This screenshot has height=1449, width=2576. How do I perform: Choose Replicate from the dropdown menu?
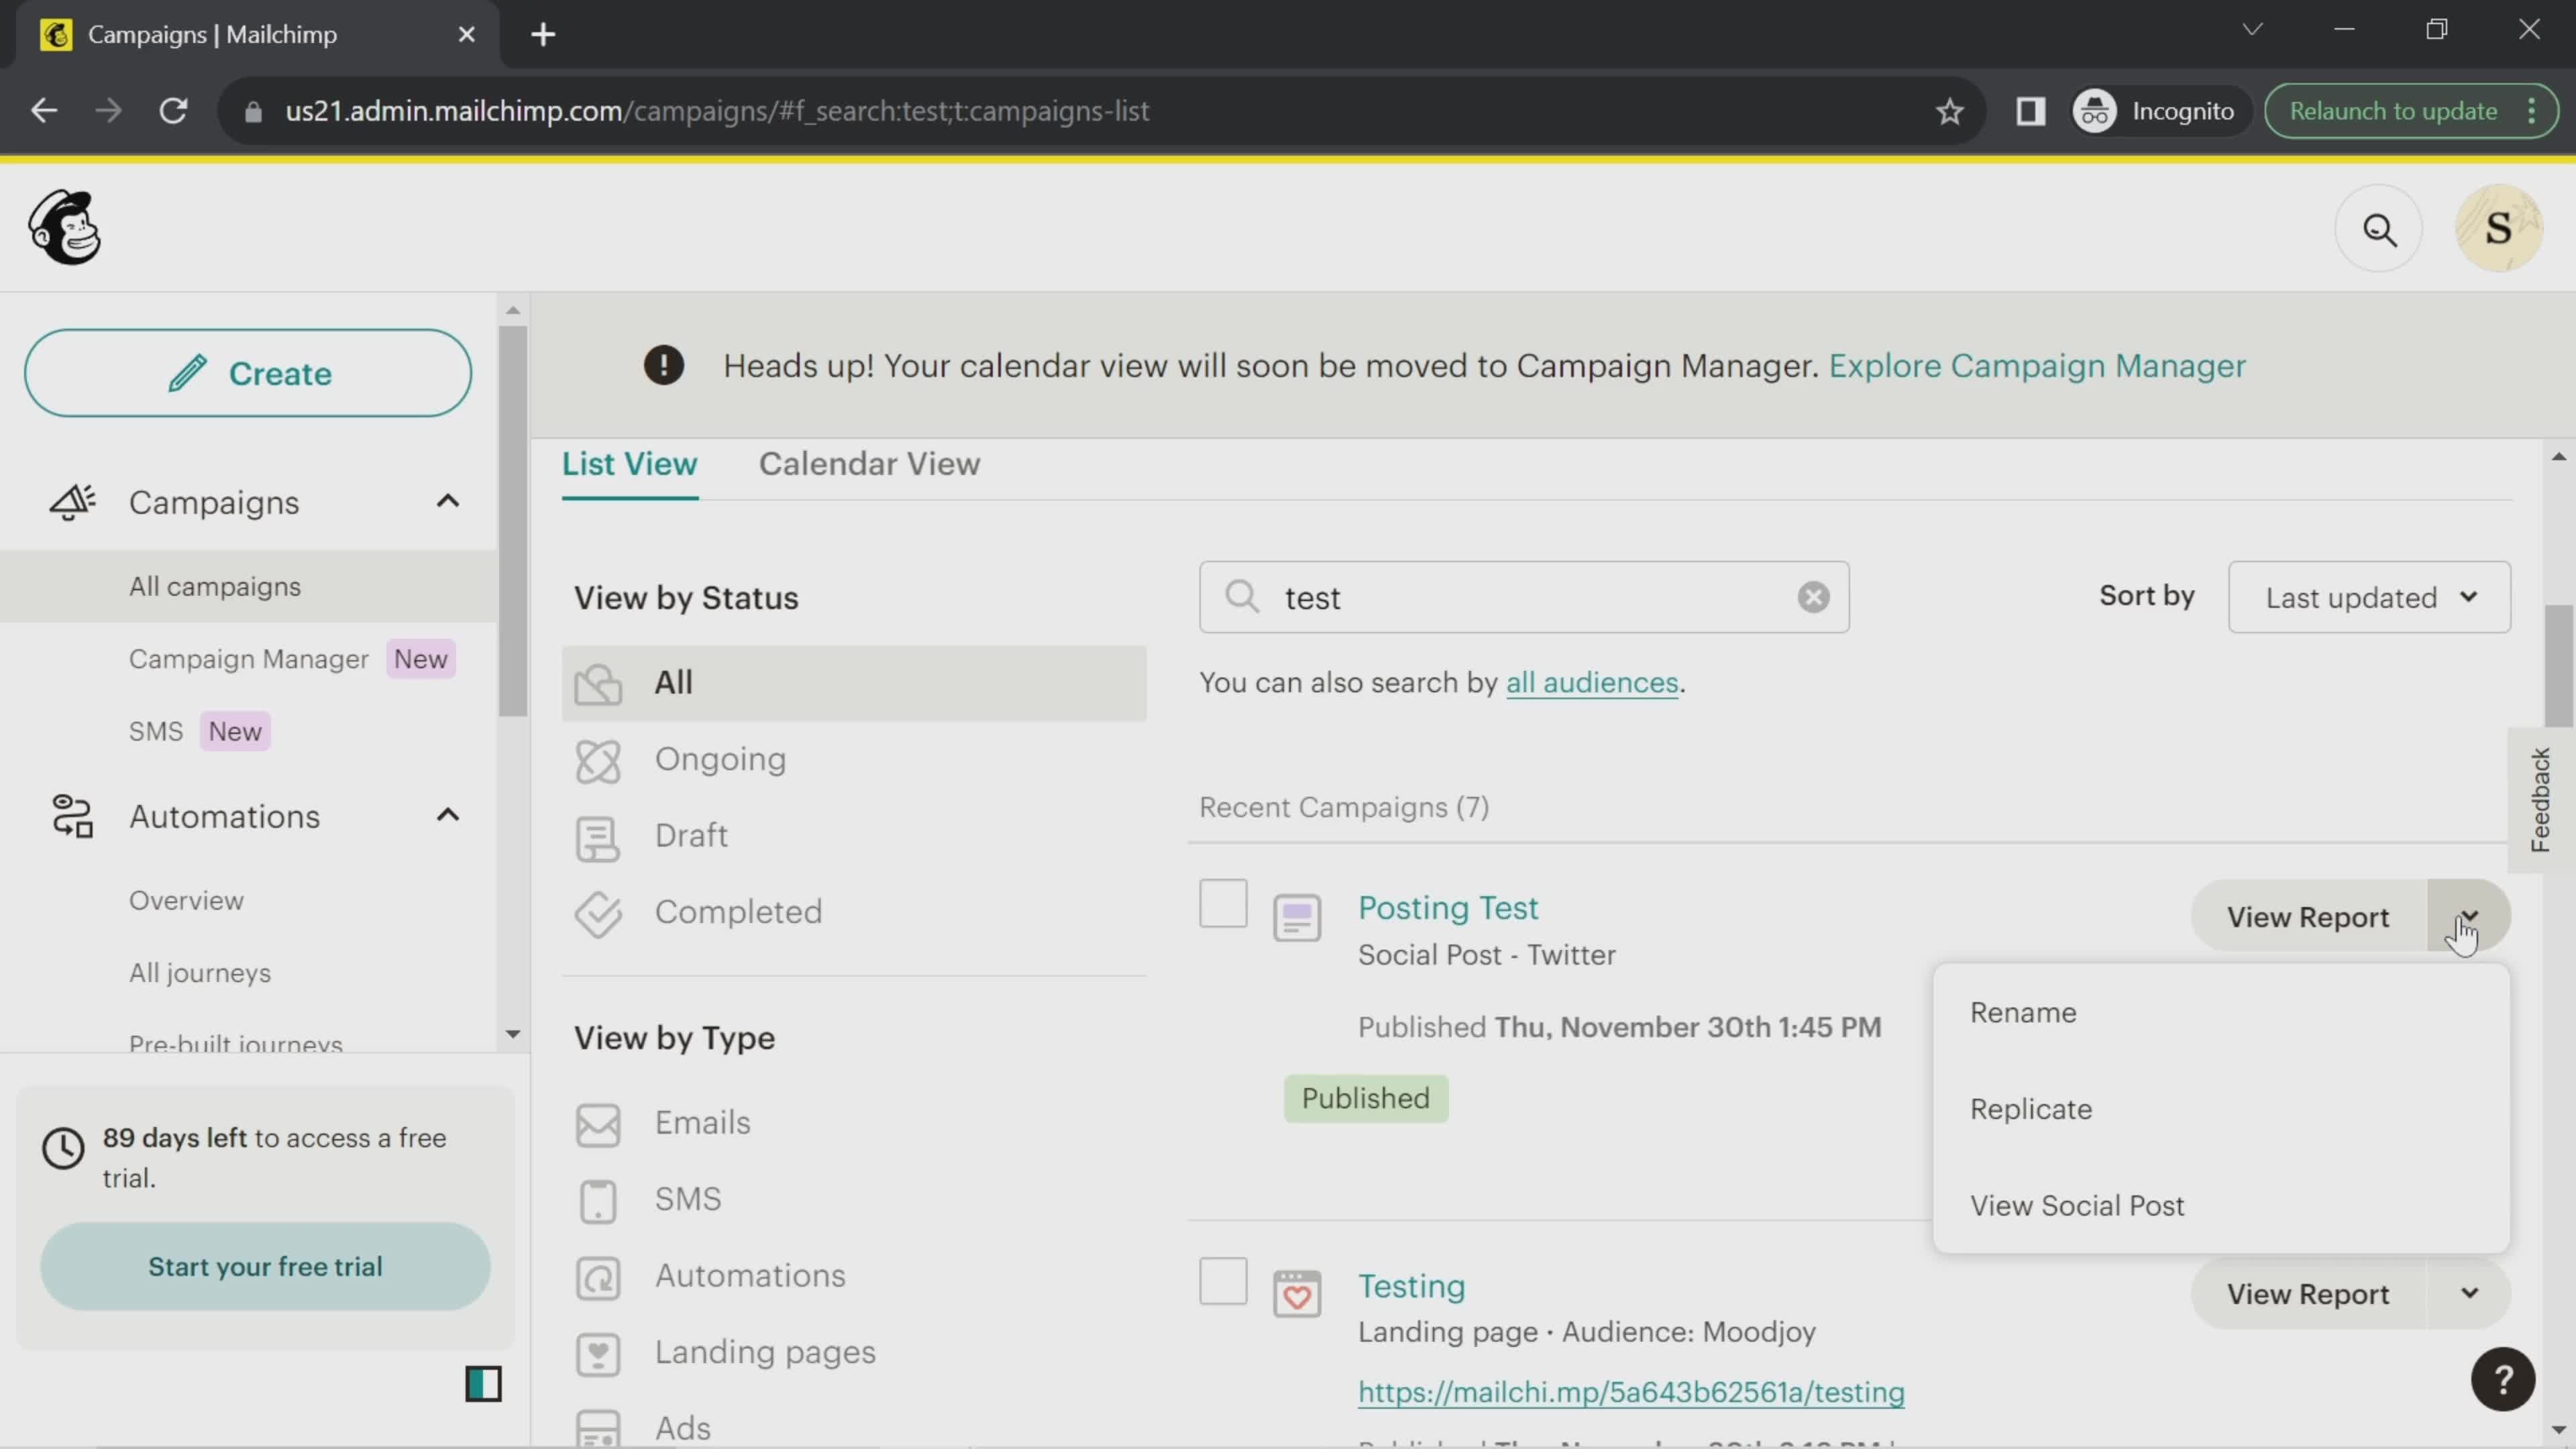(2221, 1110)
